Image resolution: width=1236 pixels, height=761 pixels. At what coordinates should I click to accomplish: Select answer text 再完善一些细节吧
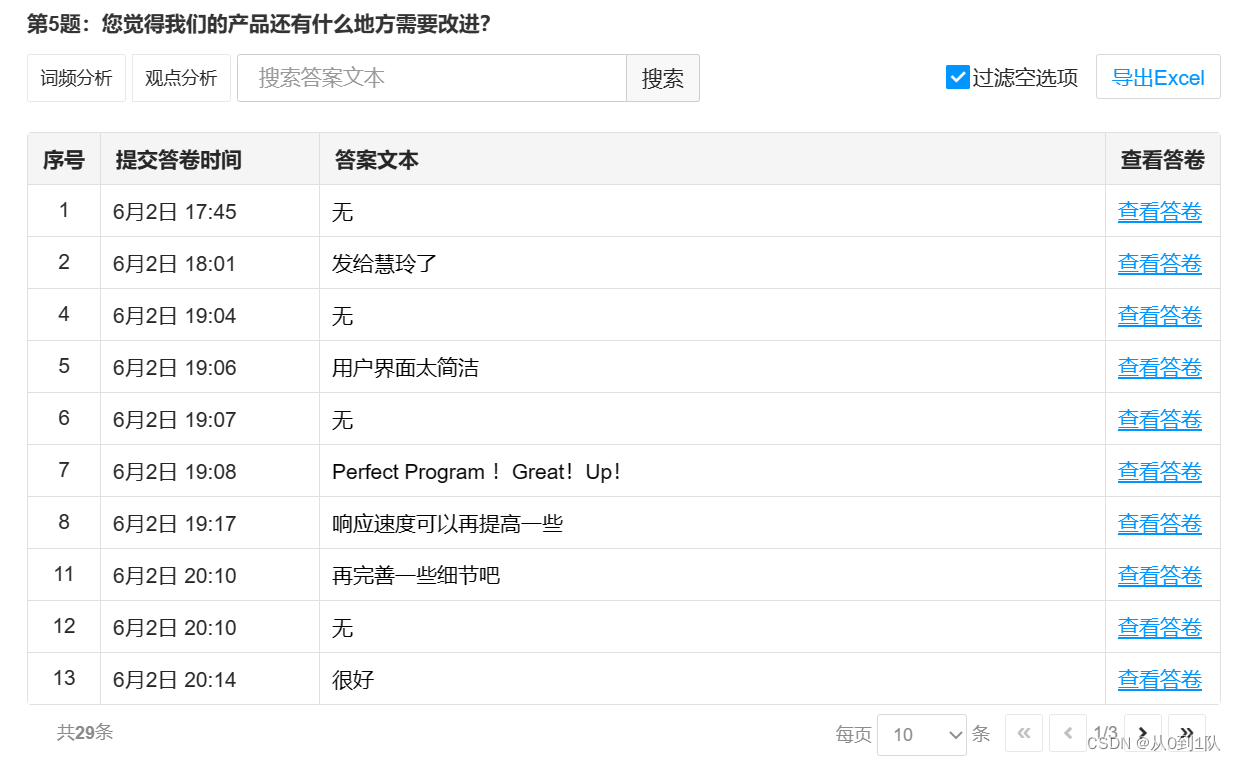pos(416,576)
